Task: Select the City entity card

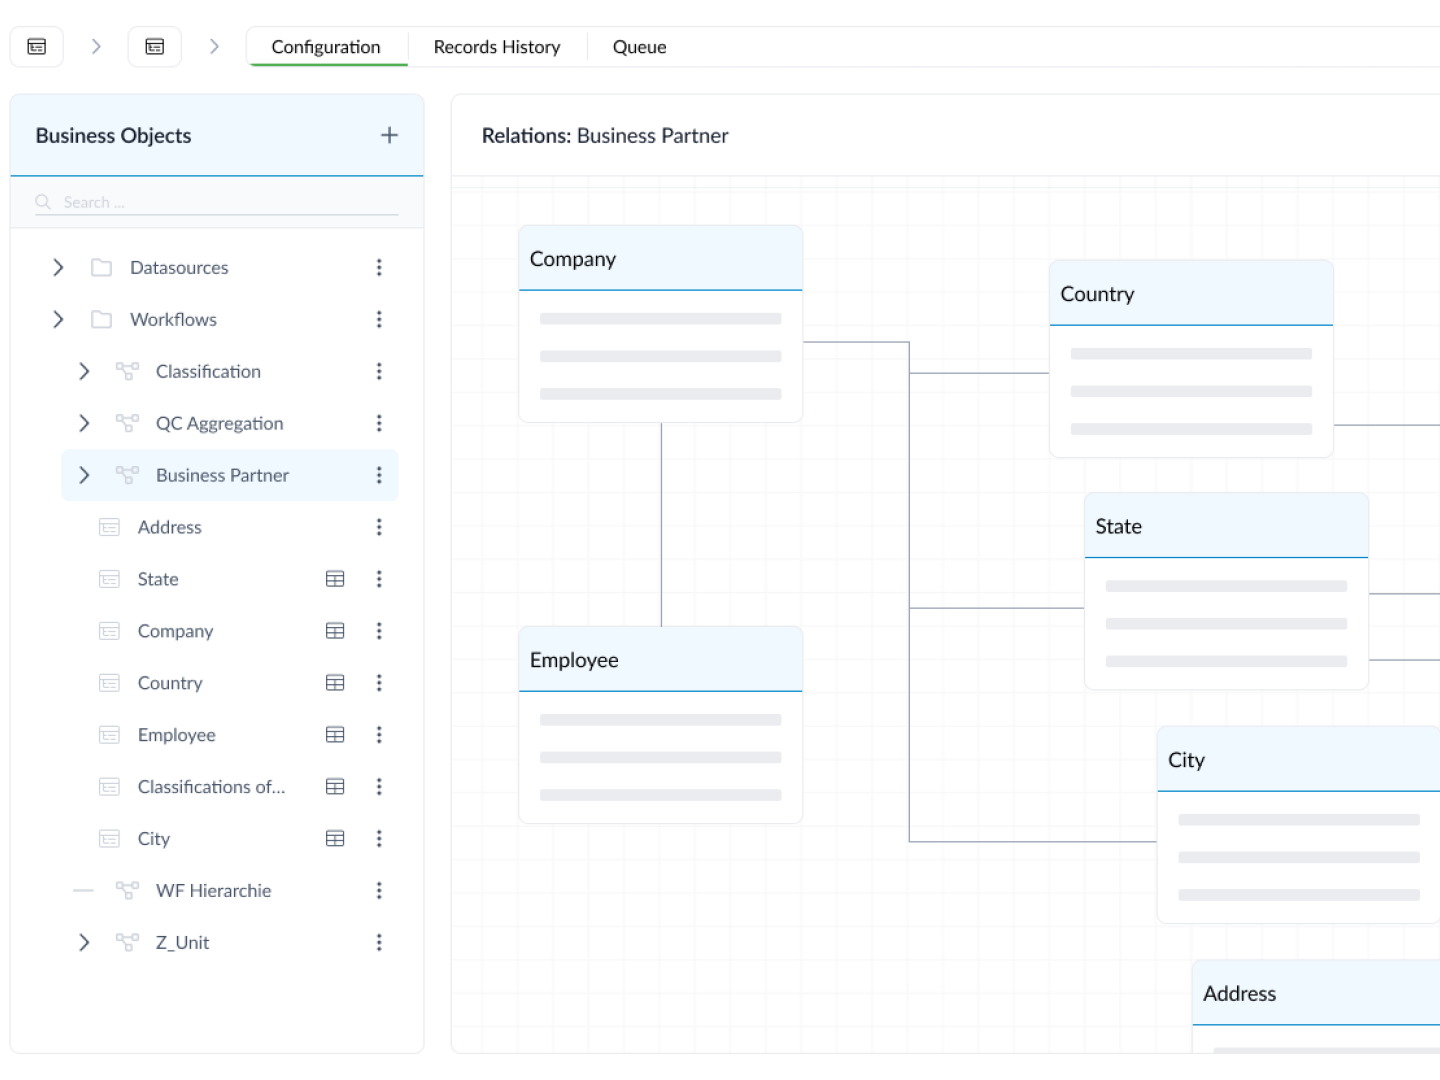Action: coord(1299,825)
